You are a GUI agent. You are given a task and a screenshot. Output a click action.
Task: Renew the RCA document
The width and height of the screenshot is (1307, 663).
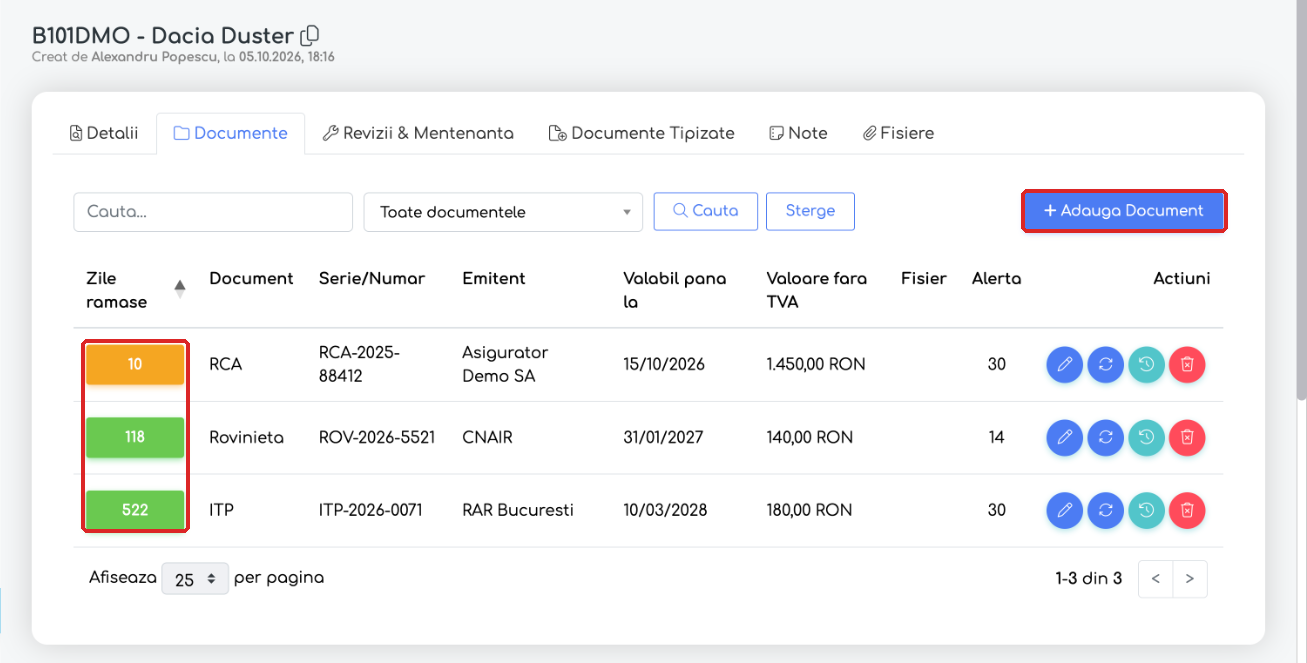[x=1106, y=365]
